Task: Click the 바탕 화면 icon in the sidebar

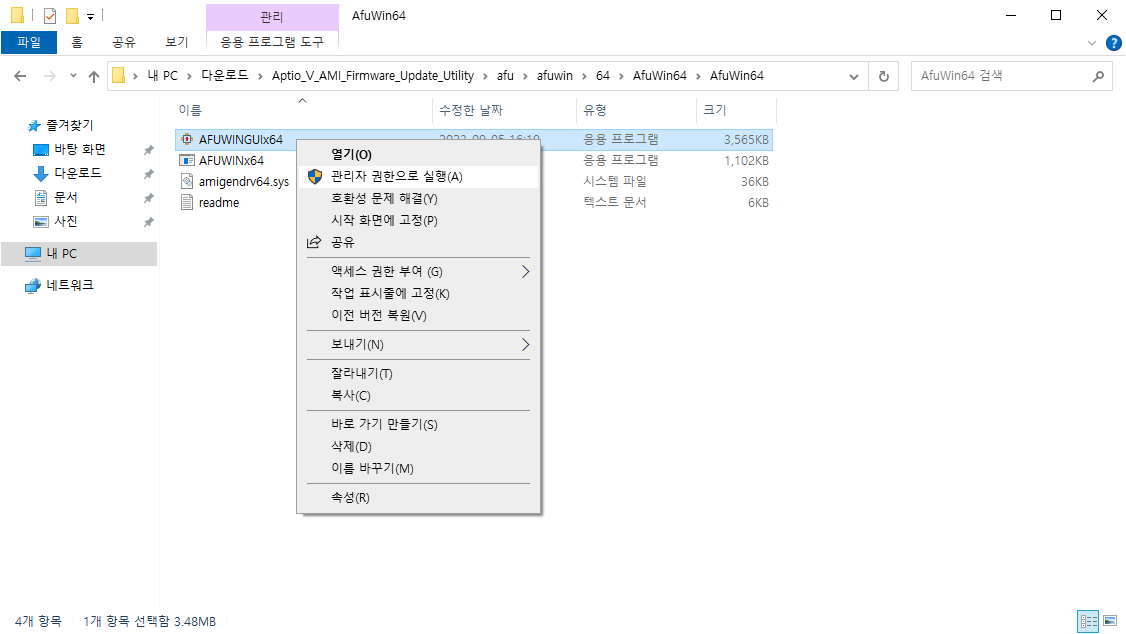Action: (41, 149)
